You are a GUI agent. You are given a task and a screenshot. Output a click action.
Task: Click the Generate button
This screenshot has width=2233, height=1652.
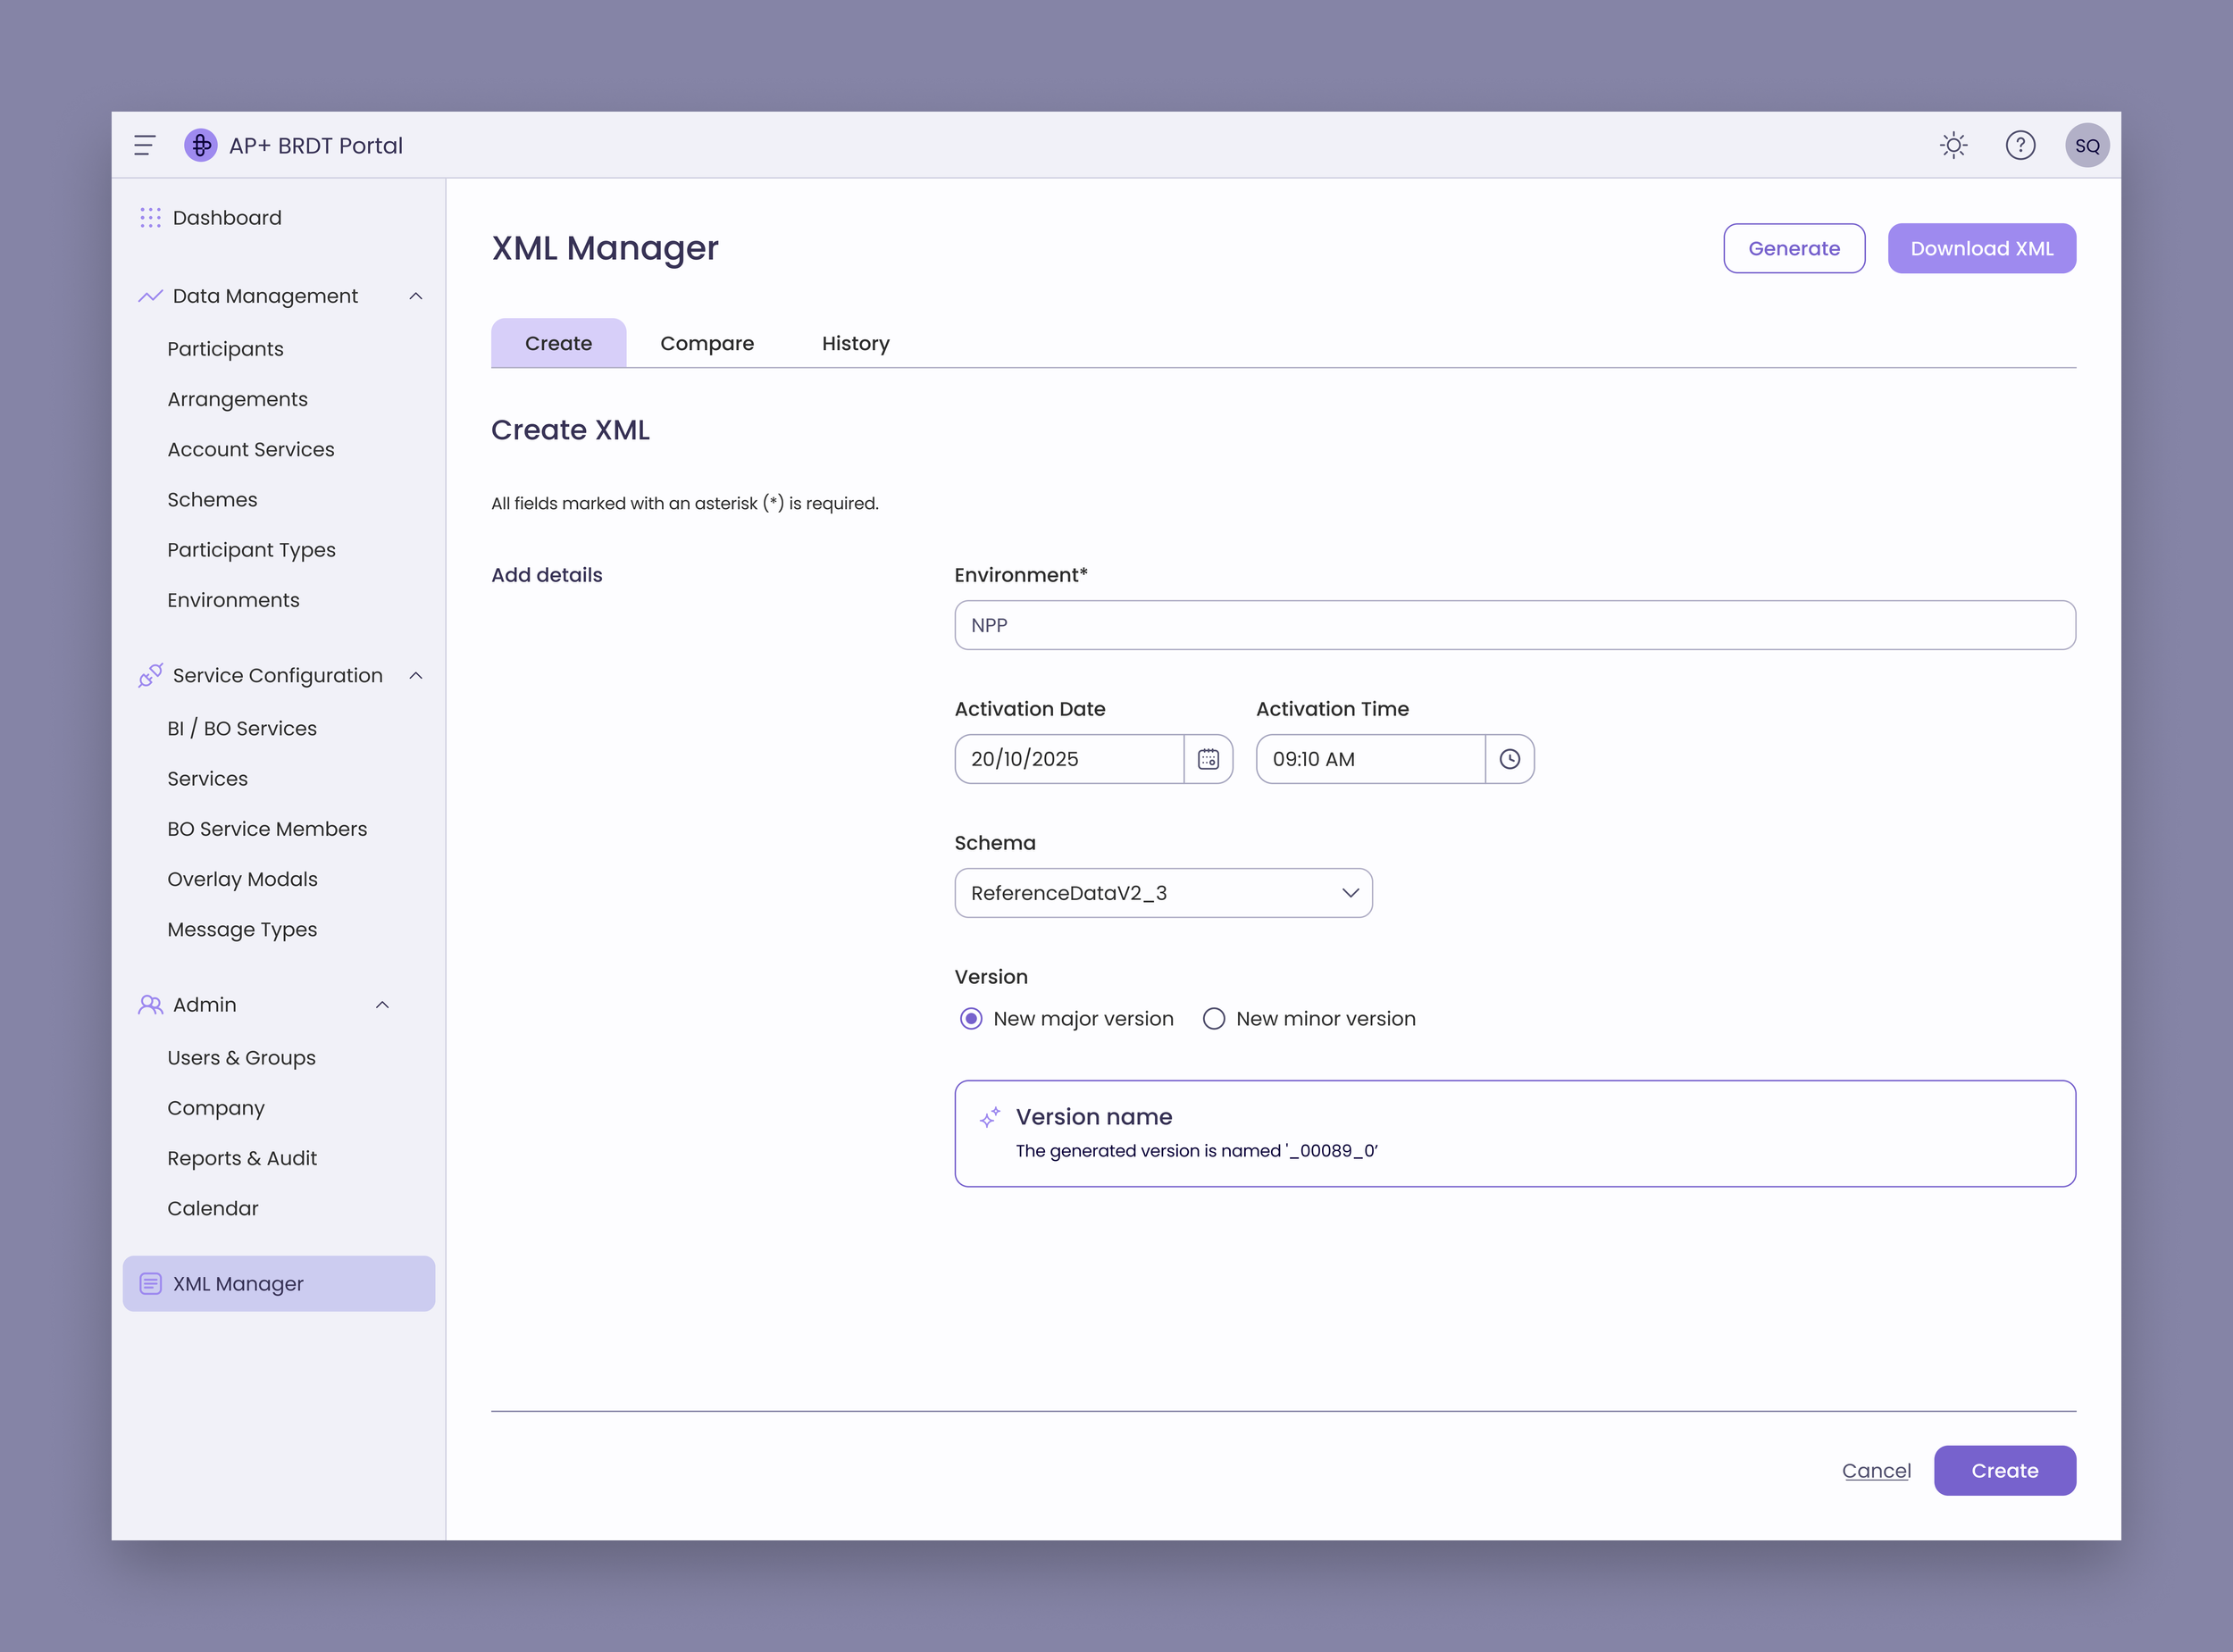point(1793,248)
